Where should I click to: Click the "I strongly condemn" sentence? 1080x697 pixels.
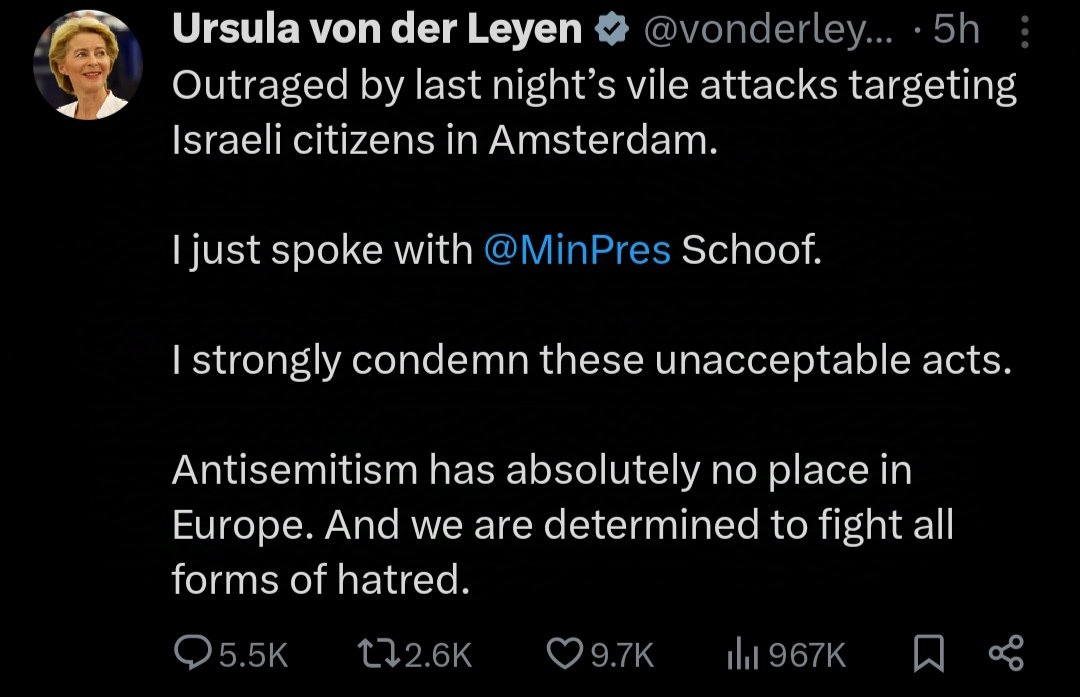(592, 360)
